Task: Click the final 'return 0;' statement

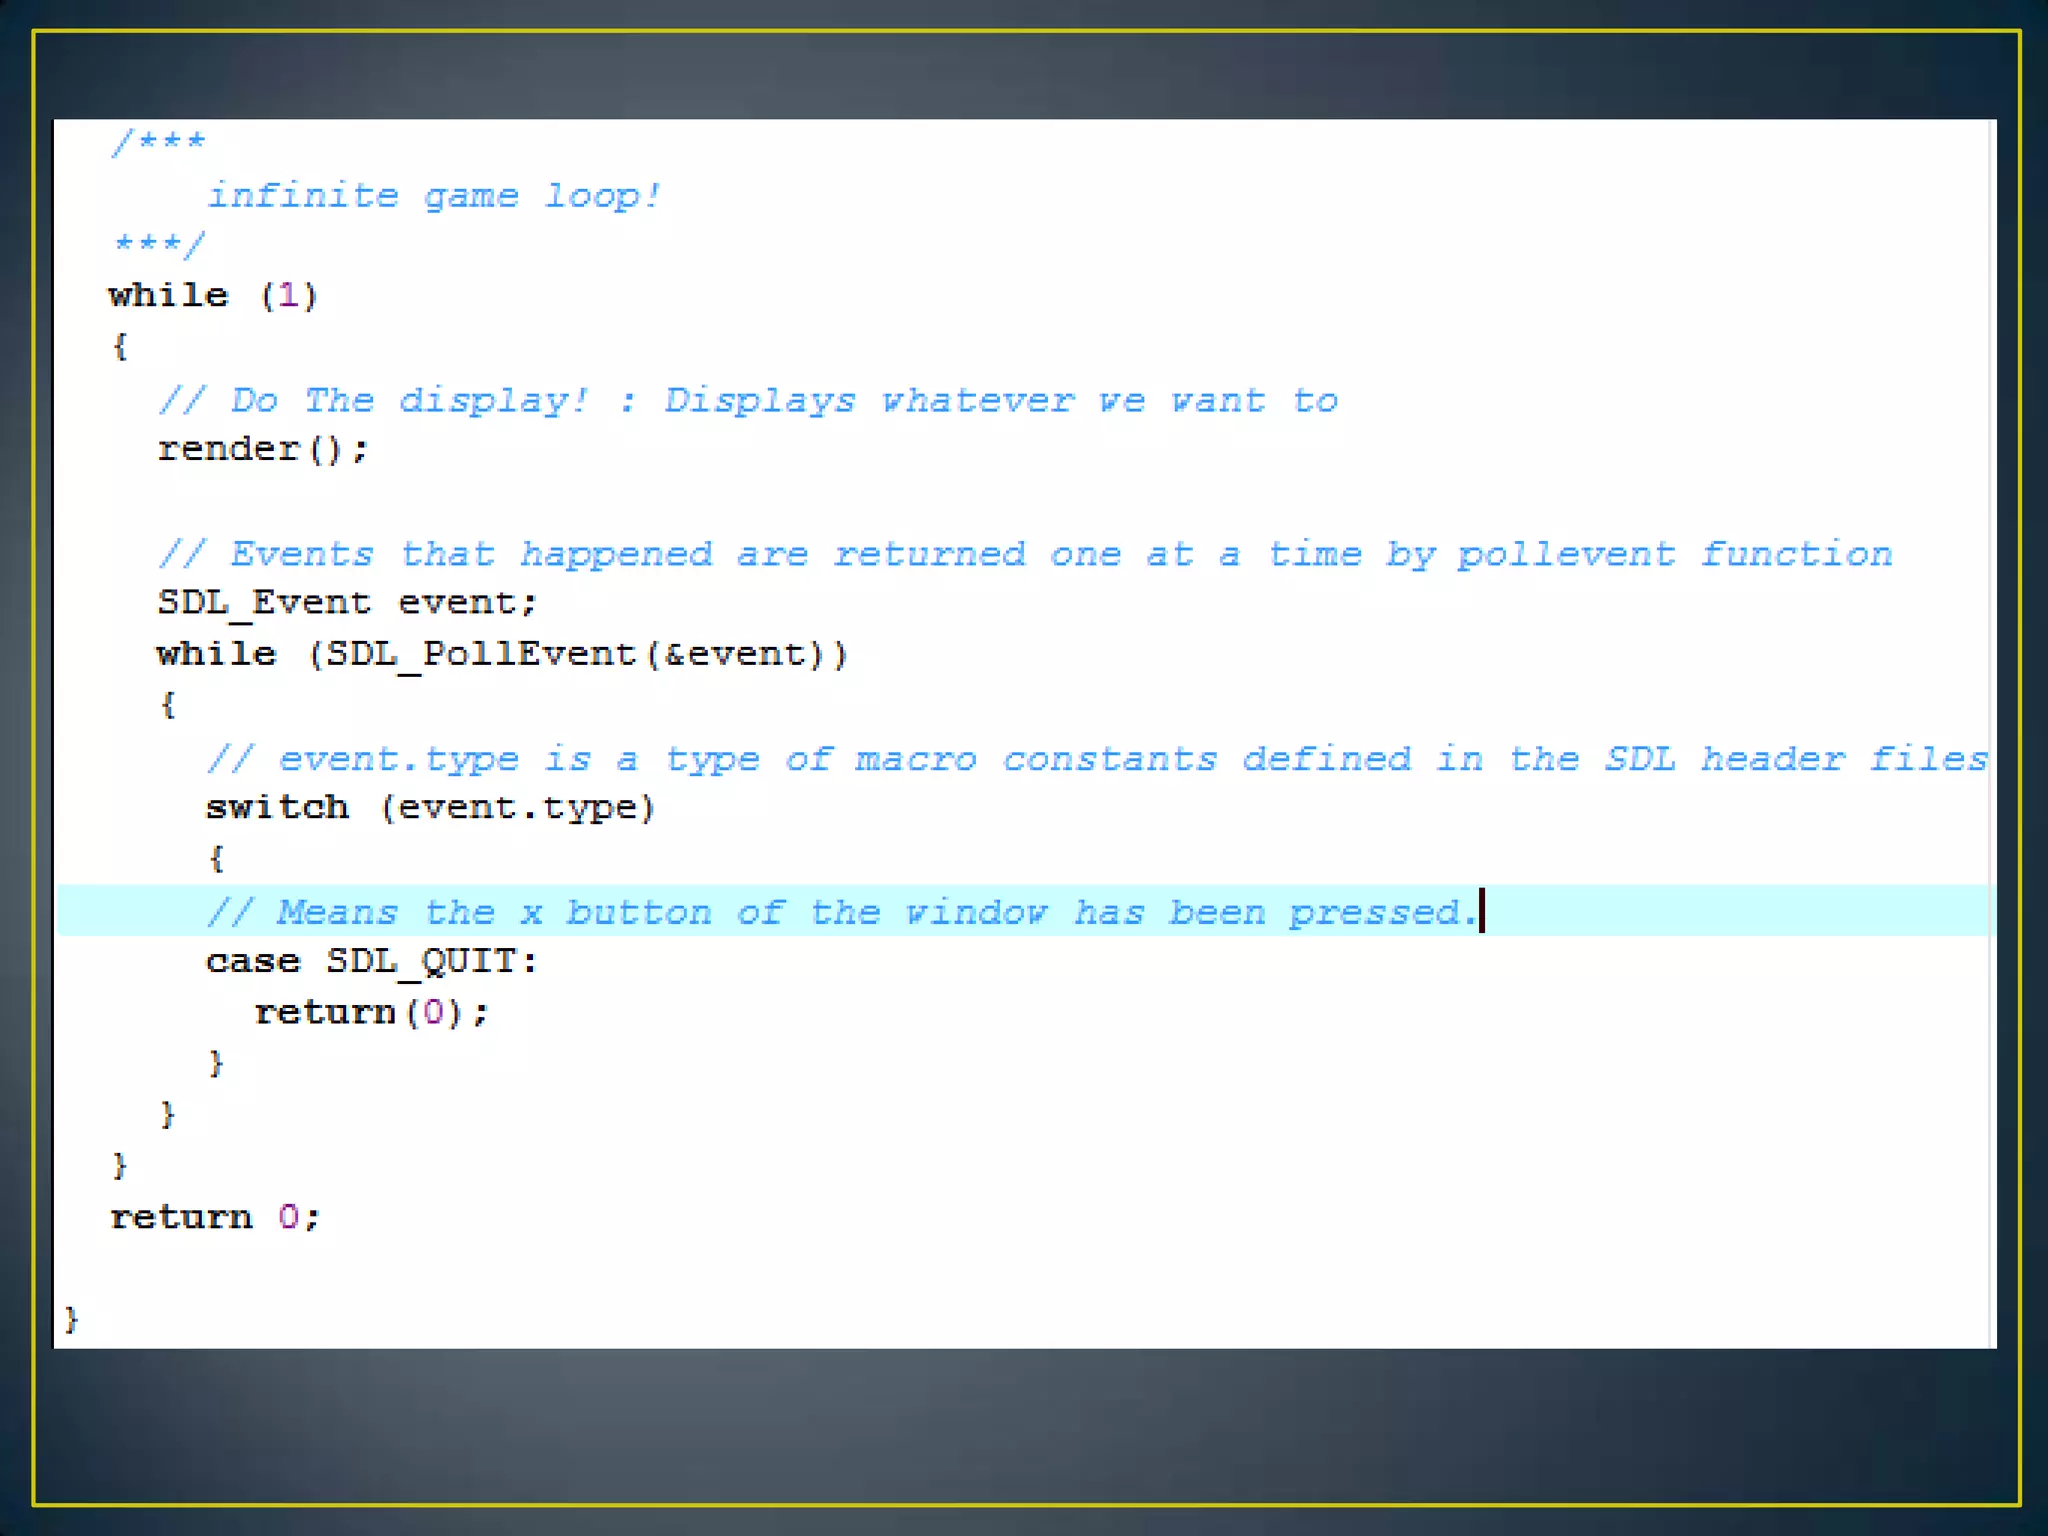Action: [214, 1217]
